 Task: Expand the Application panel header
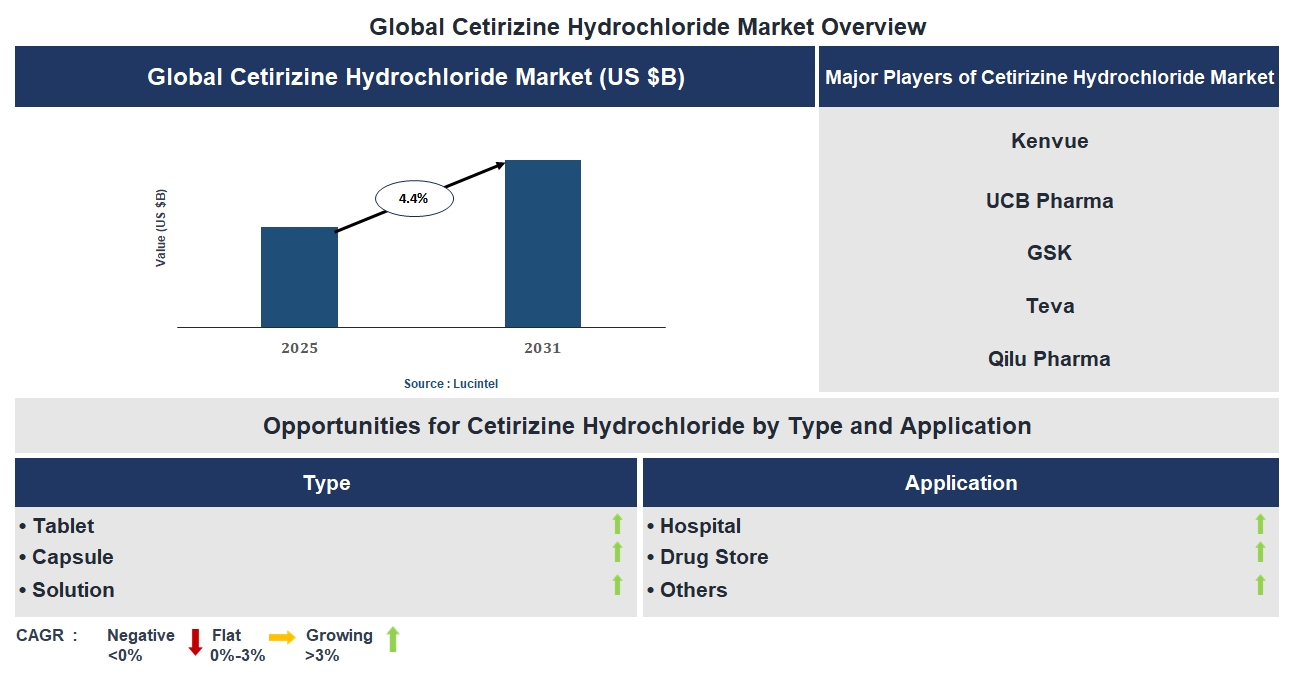[961, 482]
